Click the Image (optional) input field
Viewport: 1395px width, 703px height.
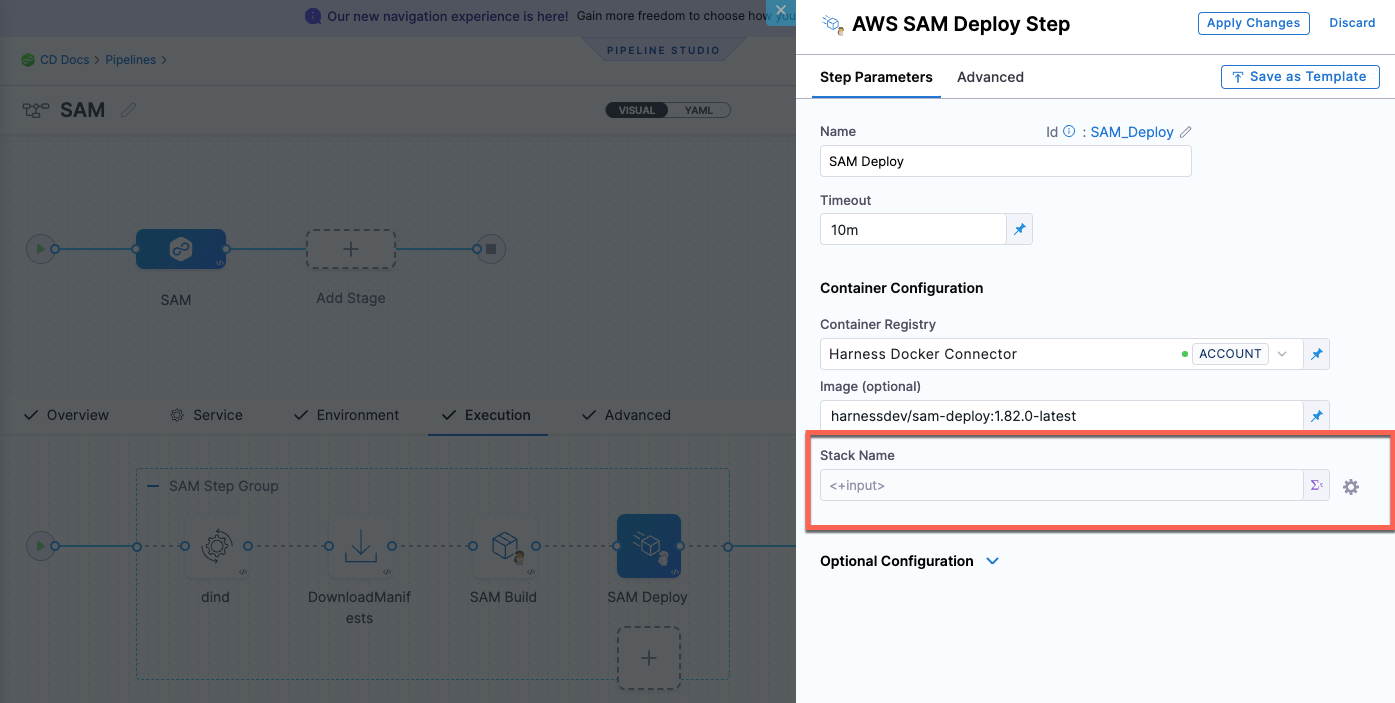[1060, 416]
